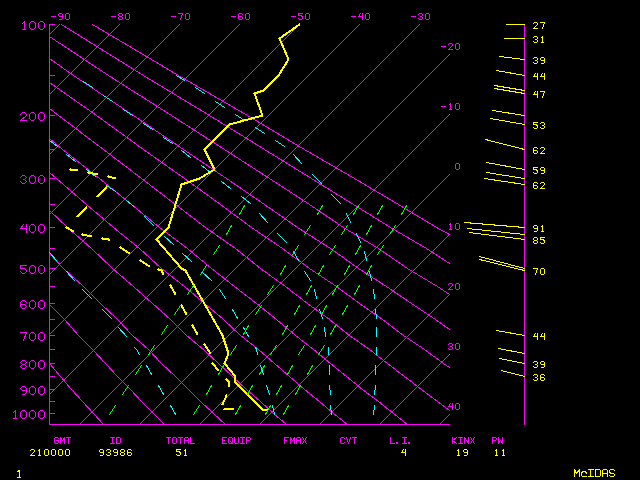Click the L.I. column header
This screenshot has width=640, height=480.
click(x=400, y=440)
